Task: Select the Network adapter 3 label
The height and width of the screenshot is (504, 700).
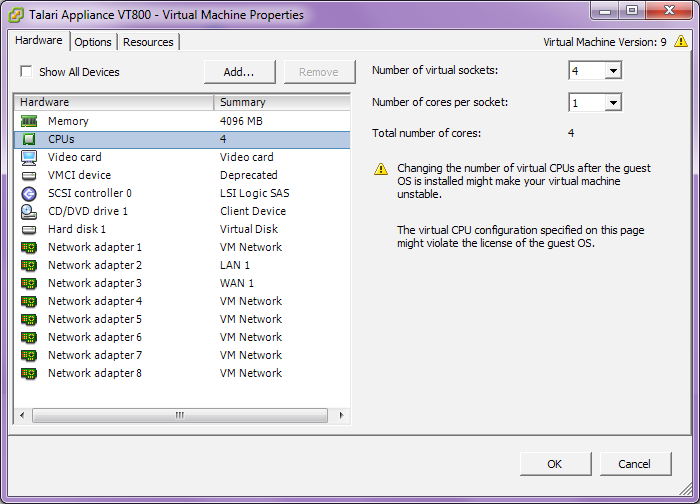Action: [95, 283]
